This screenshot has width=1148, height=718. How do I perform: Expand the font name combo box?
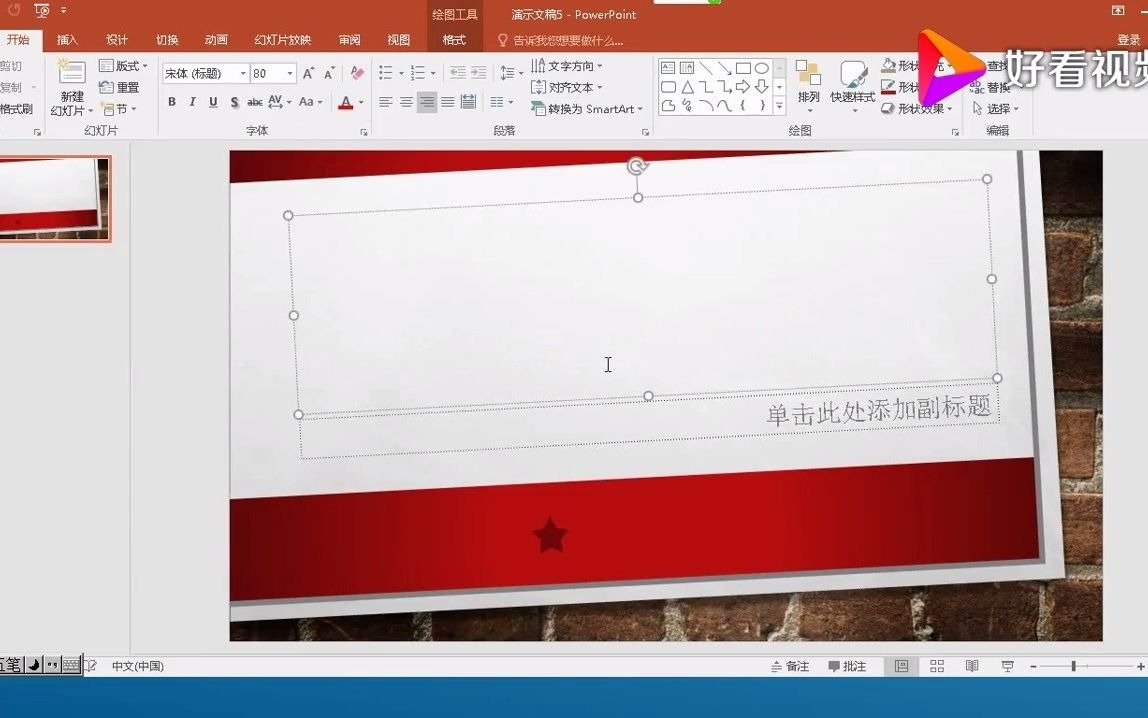[243, 72]
